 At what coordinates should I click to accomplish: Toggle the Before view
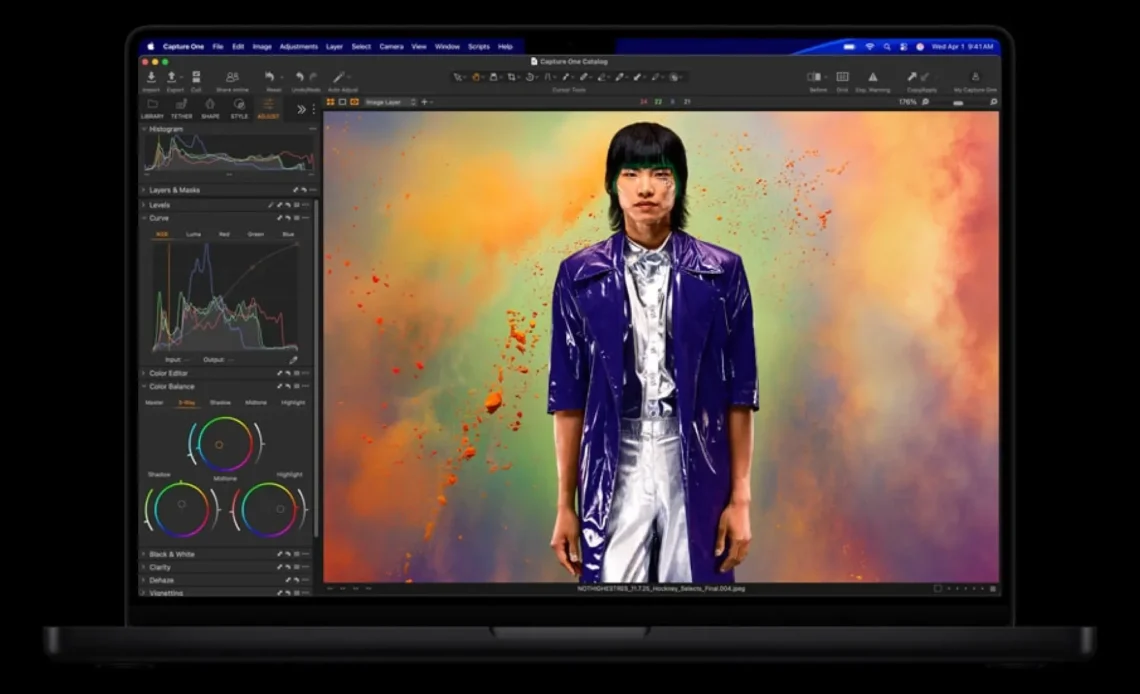pos(814,77)
